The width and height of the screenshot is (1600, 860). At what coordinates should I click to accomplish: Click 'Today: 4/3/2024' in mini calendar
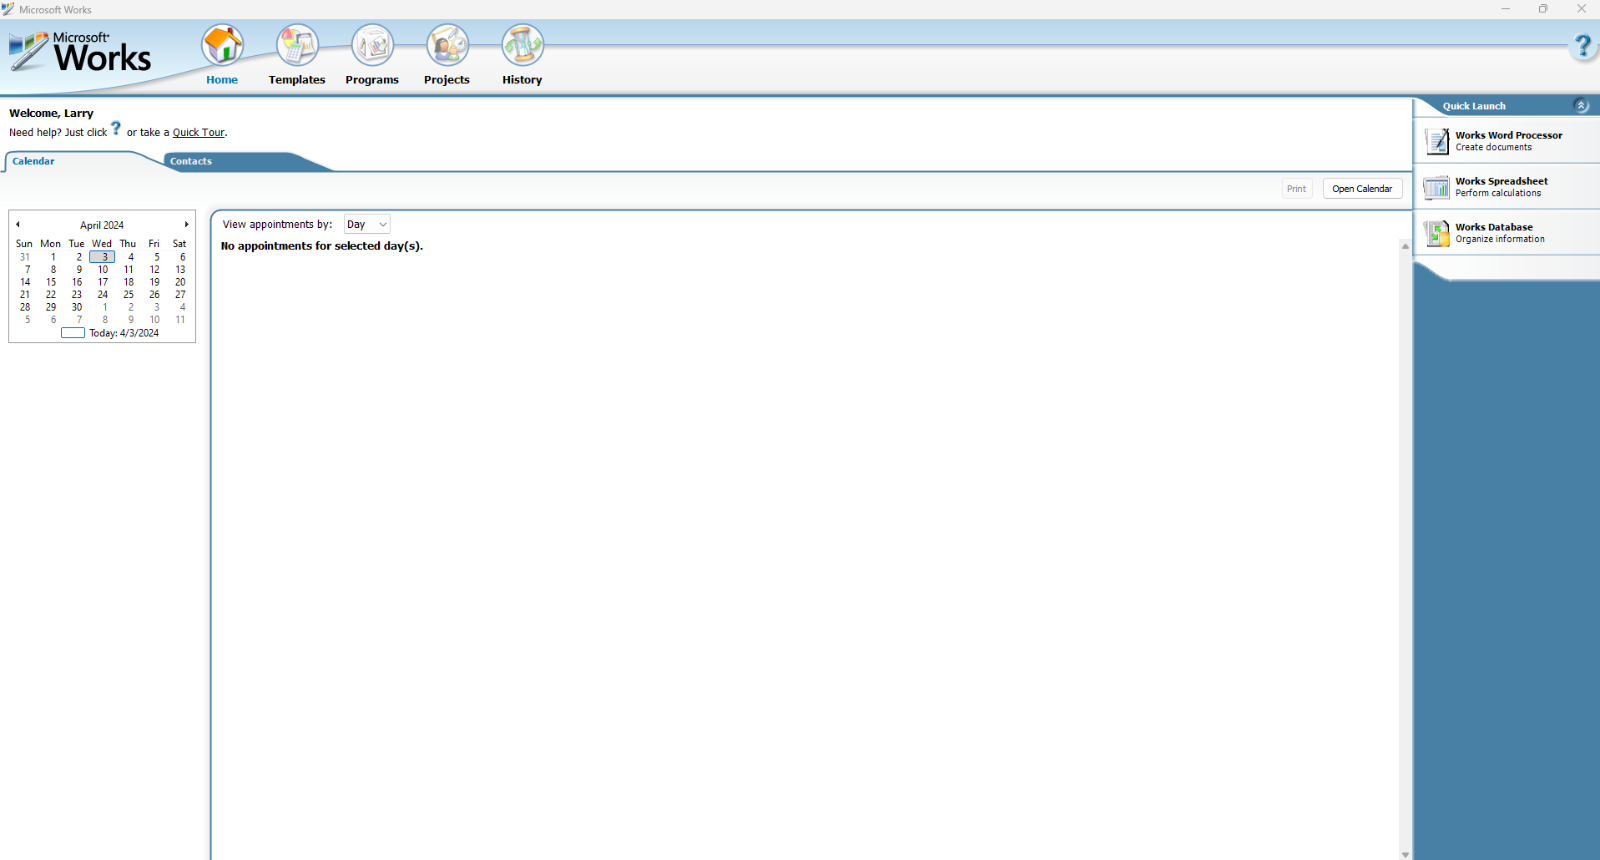124,333
